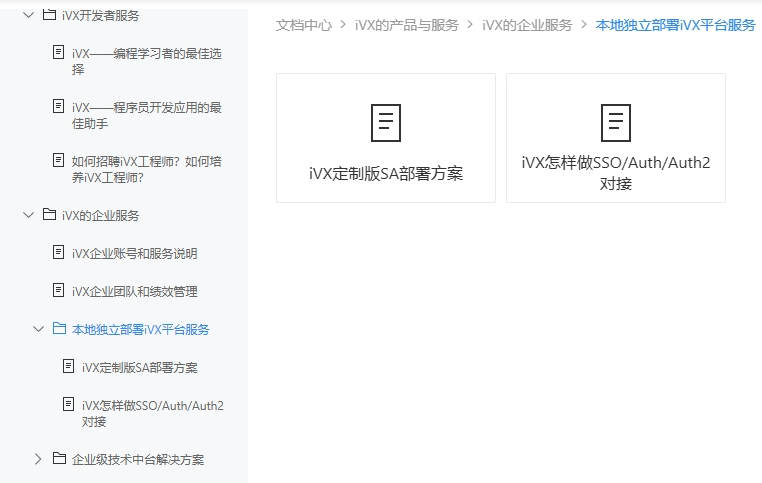The image size is (762, 483).
Task: Open iVX定制版SA部署方案 in sidebar tree
Action: point(139,367)
